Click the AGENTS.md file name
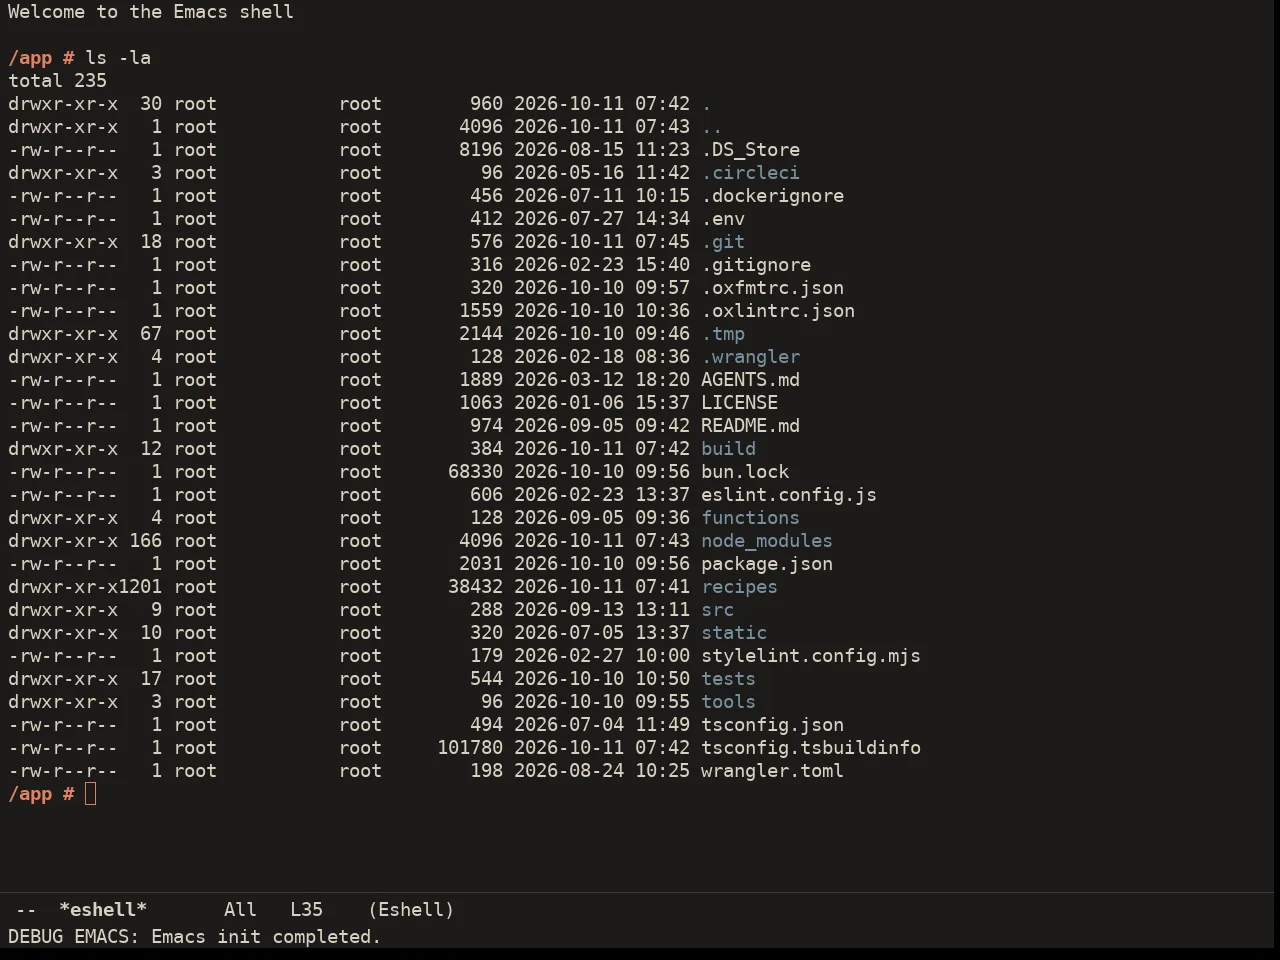1280x960 pixels. [750, 380]
